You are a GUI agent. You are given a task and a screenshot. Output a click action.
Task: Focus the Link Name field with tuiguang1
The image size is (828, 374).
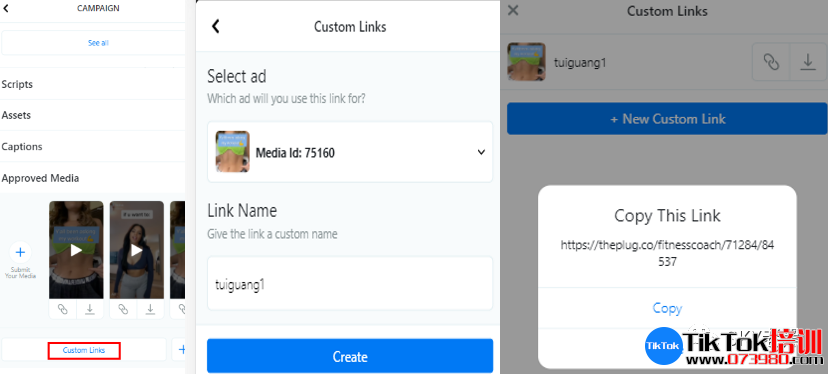click(350, 284)
